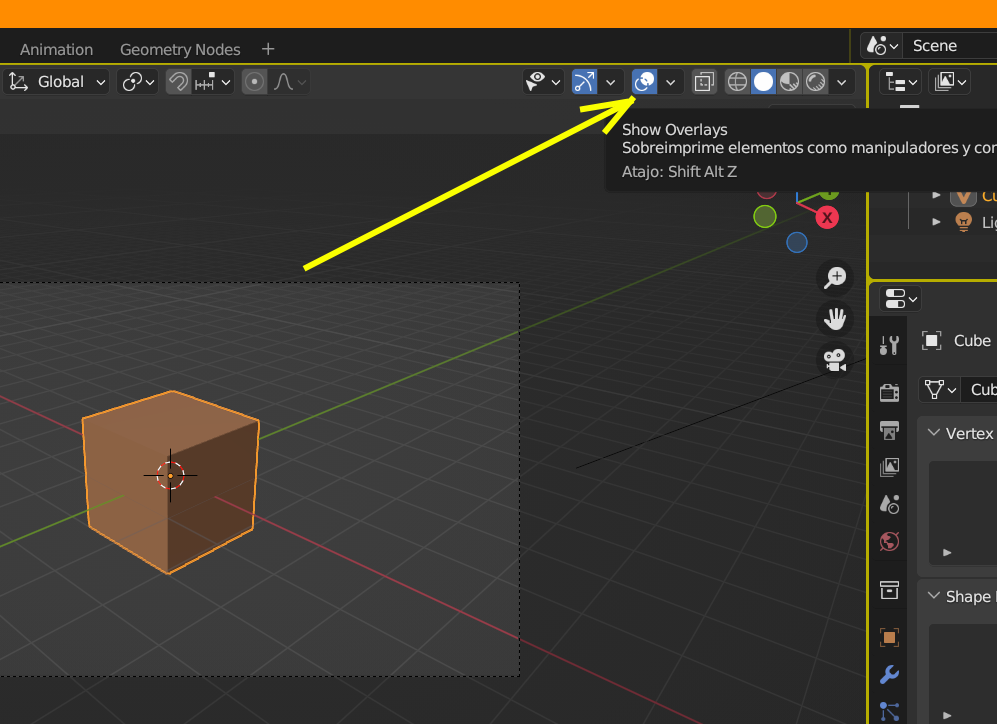Click the zoom magnifier viewport icon
Viewport: 997px width, 724px height.
coord(834,278)
